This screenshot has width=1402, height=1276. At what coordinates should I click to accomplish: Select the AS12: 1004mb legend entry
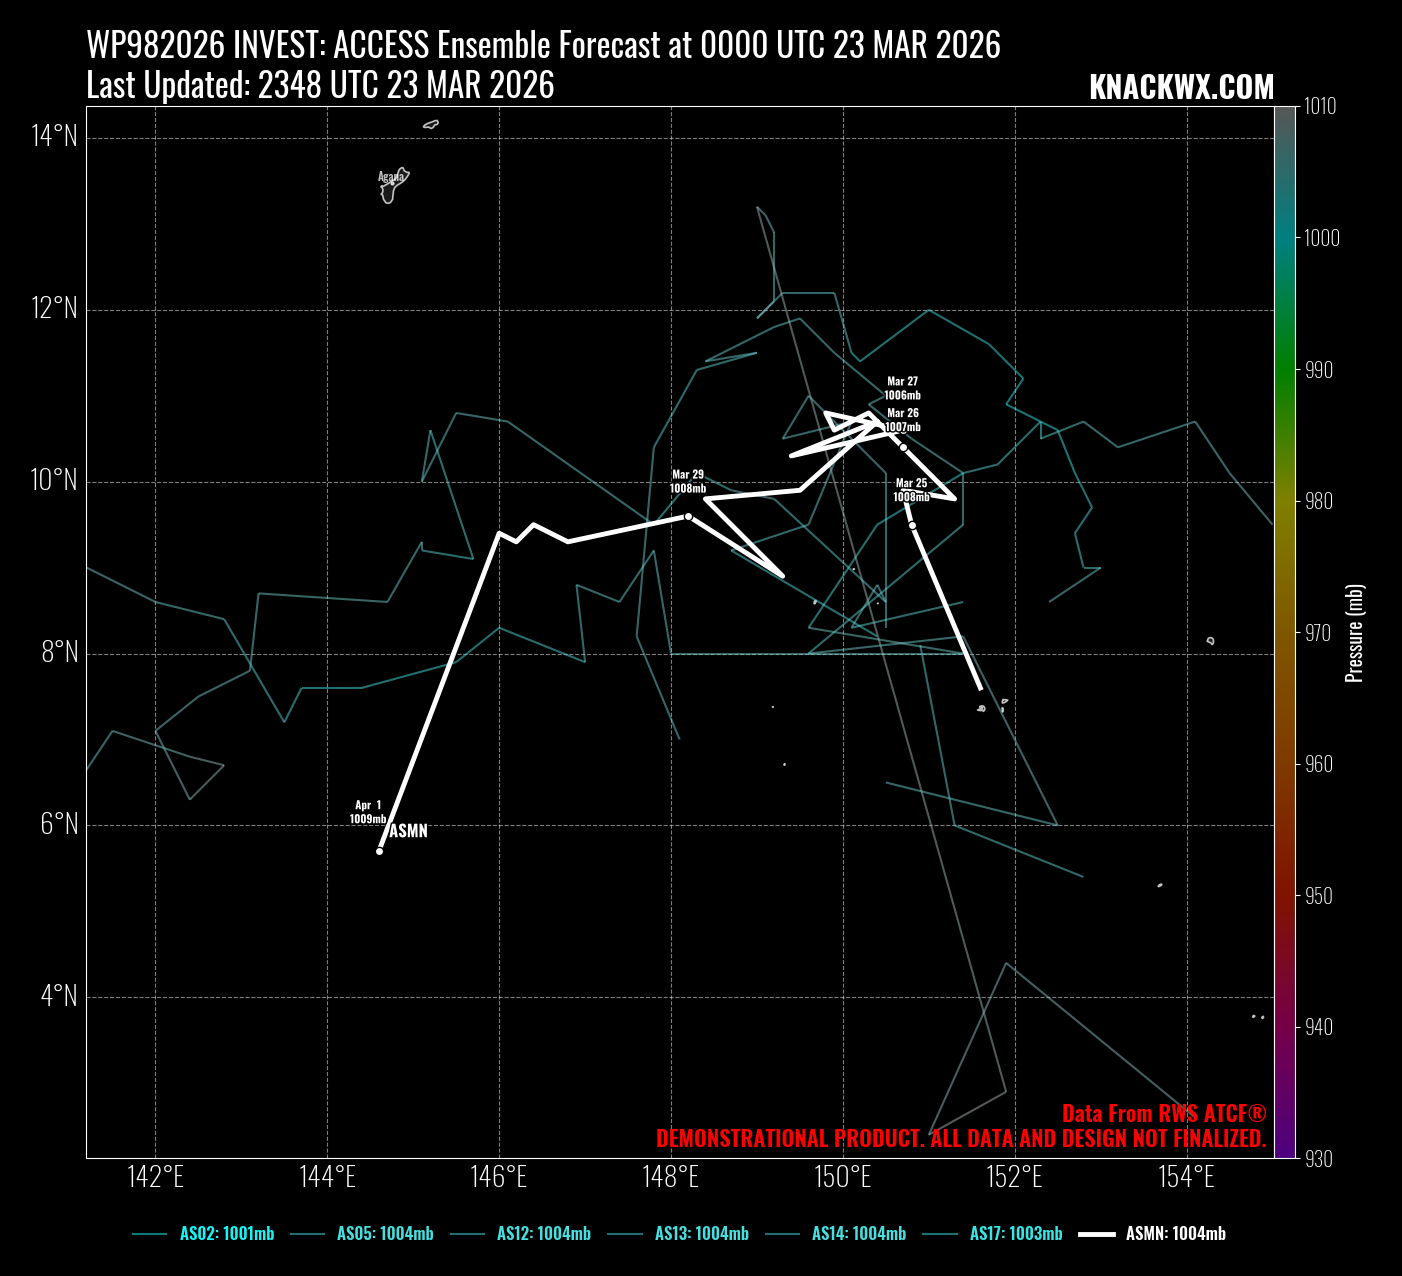coord(543,1234)
